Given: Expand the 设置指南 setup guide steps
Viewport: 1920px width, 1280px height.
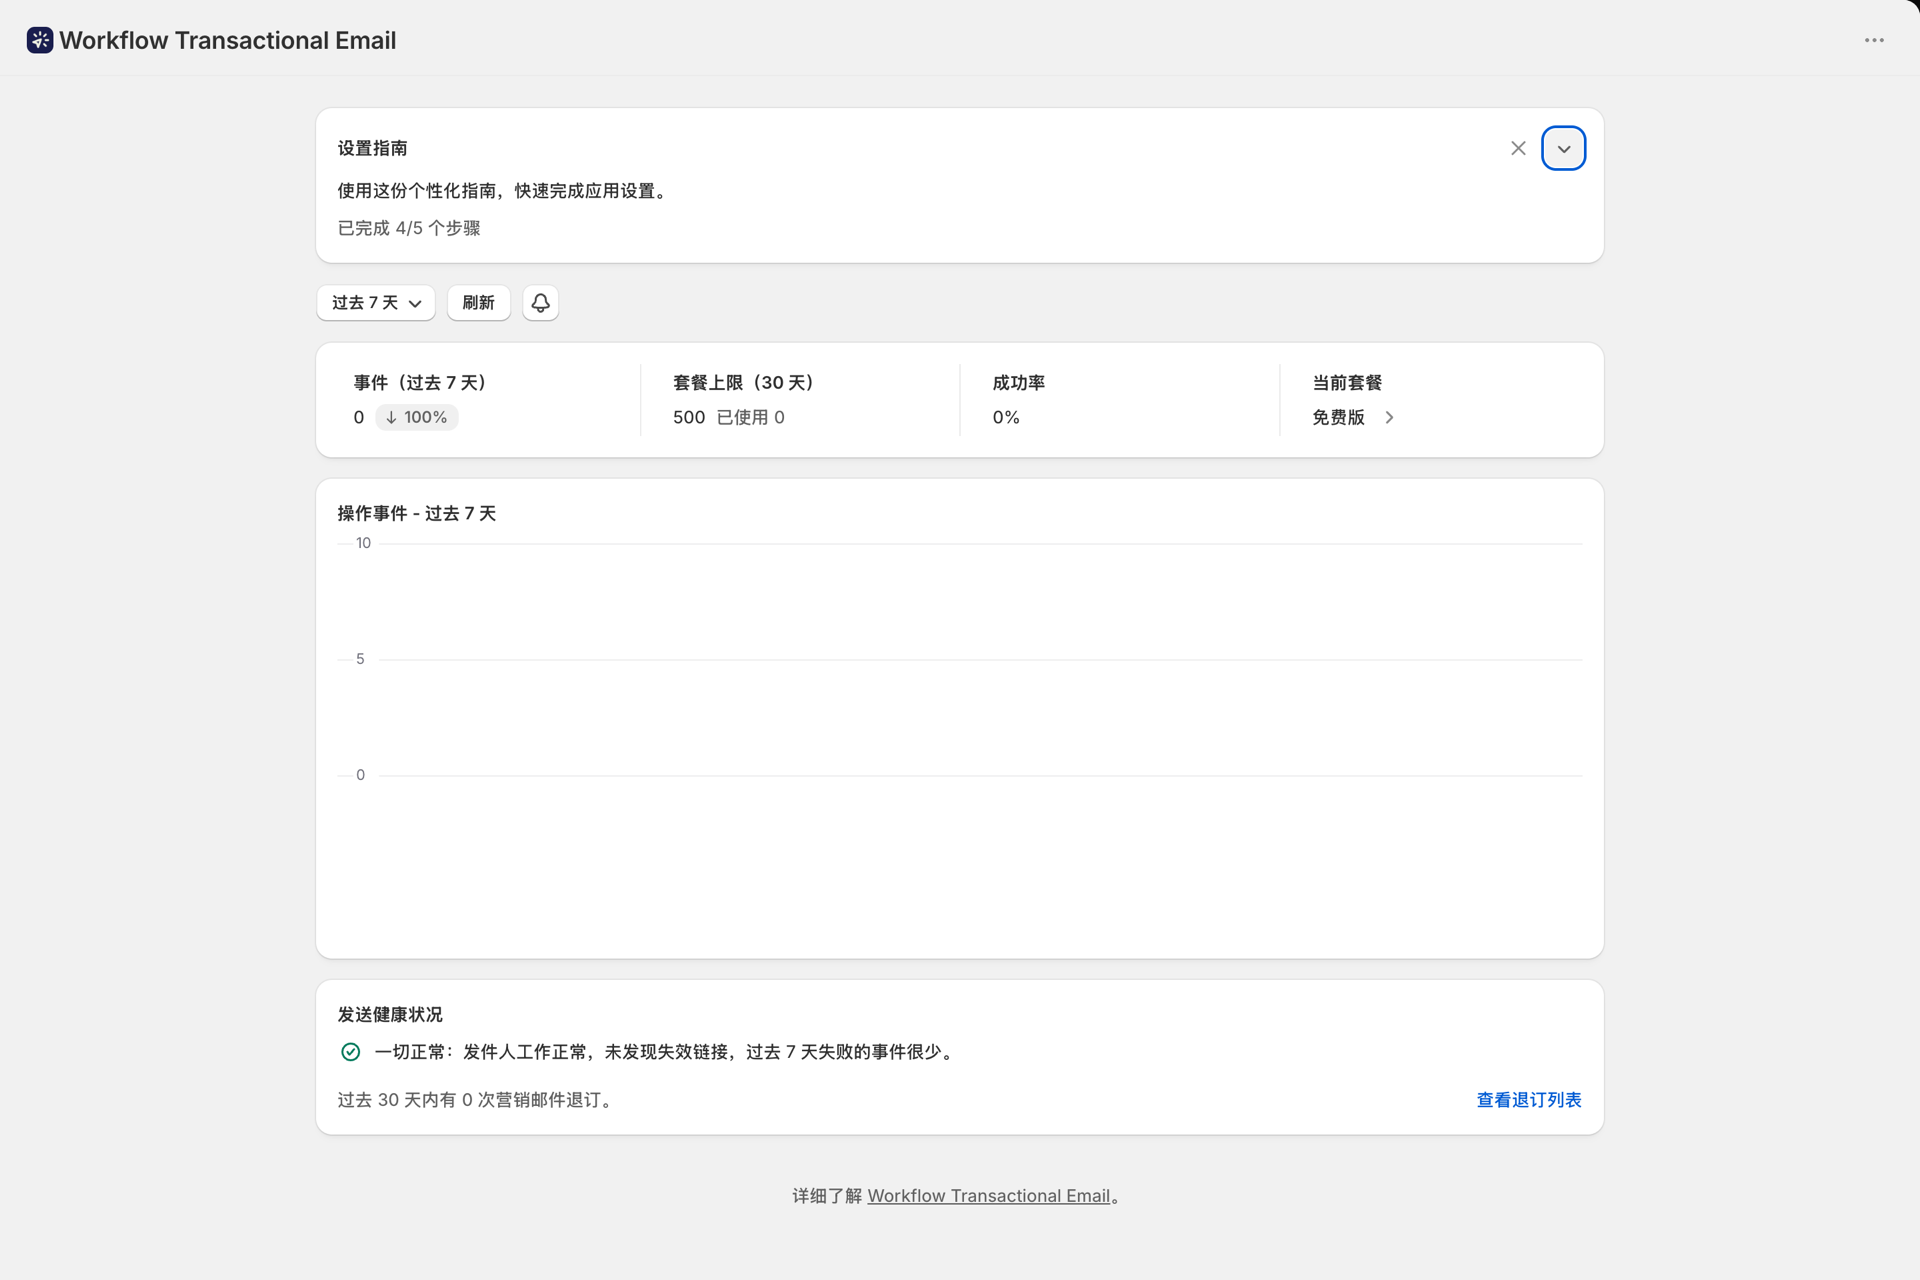Looking at the screenshot, I should 1563,148.
